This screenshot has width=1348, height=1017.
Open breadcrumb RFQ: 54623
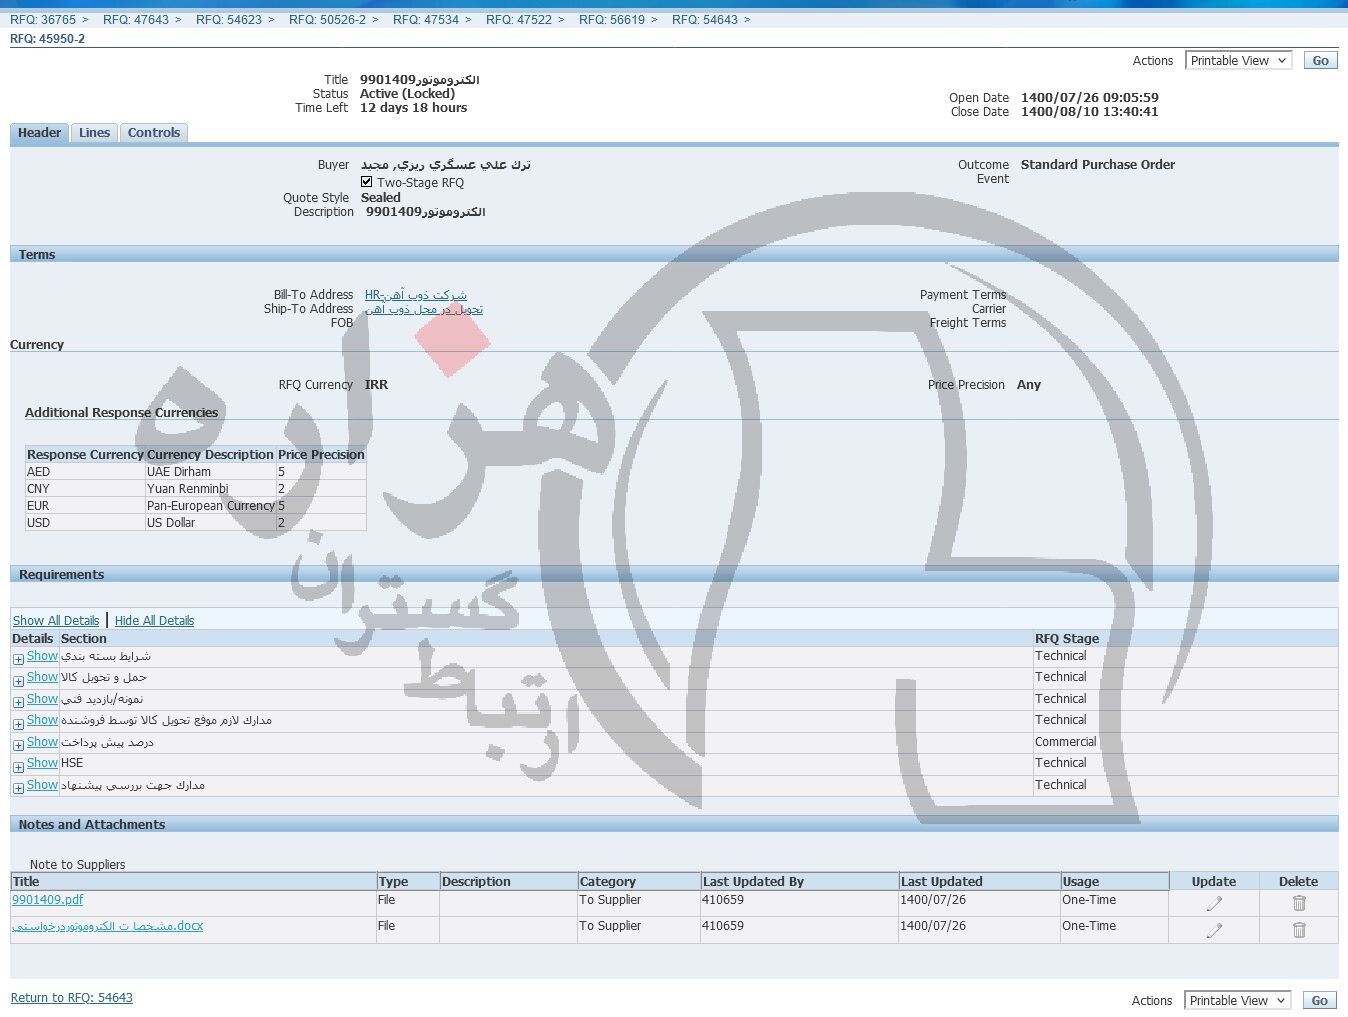click(229, 20)
